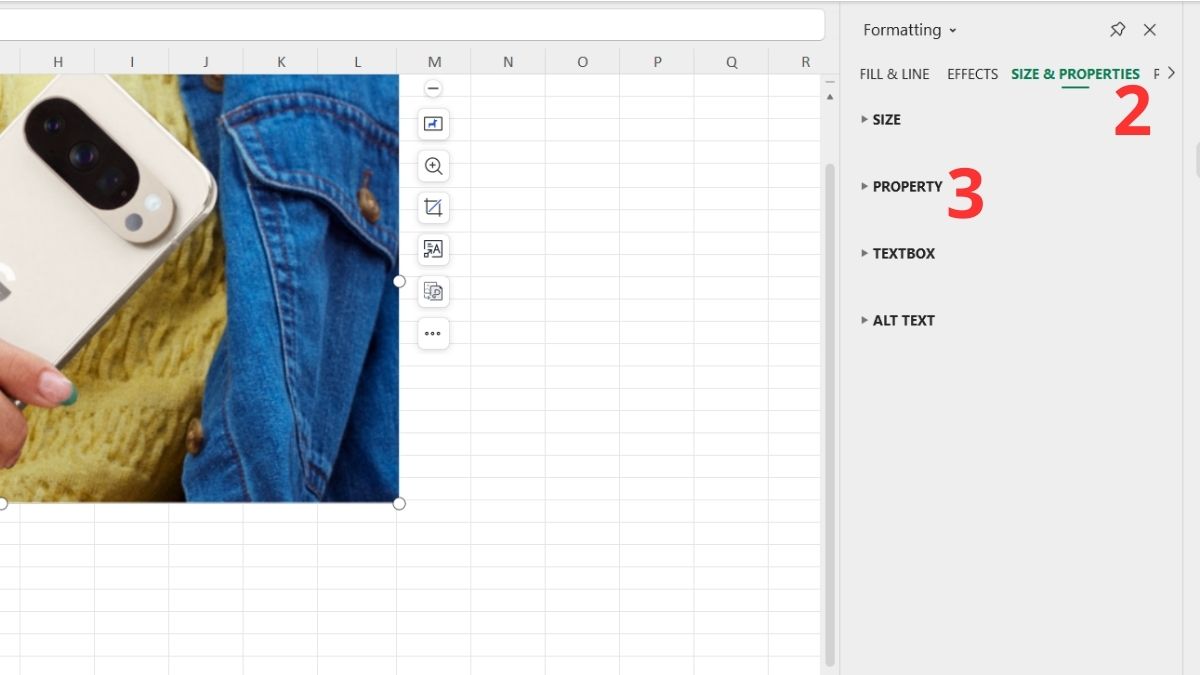Pin the Formatting panel

1117,30
